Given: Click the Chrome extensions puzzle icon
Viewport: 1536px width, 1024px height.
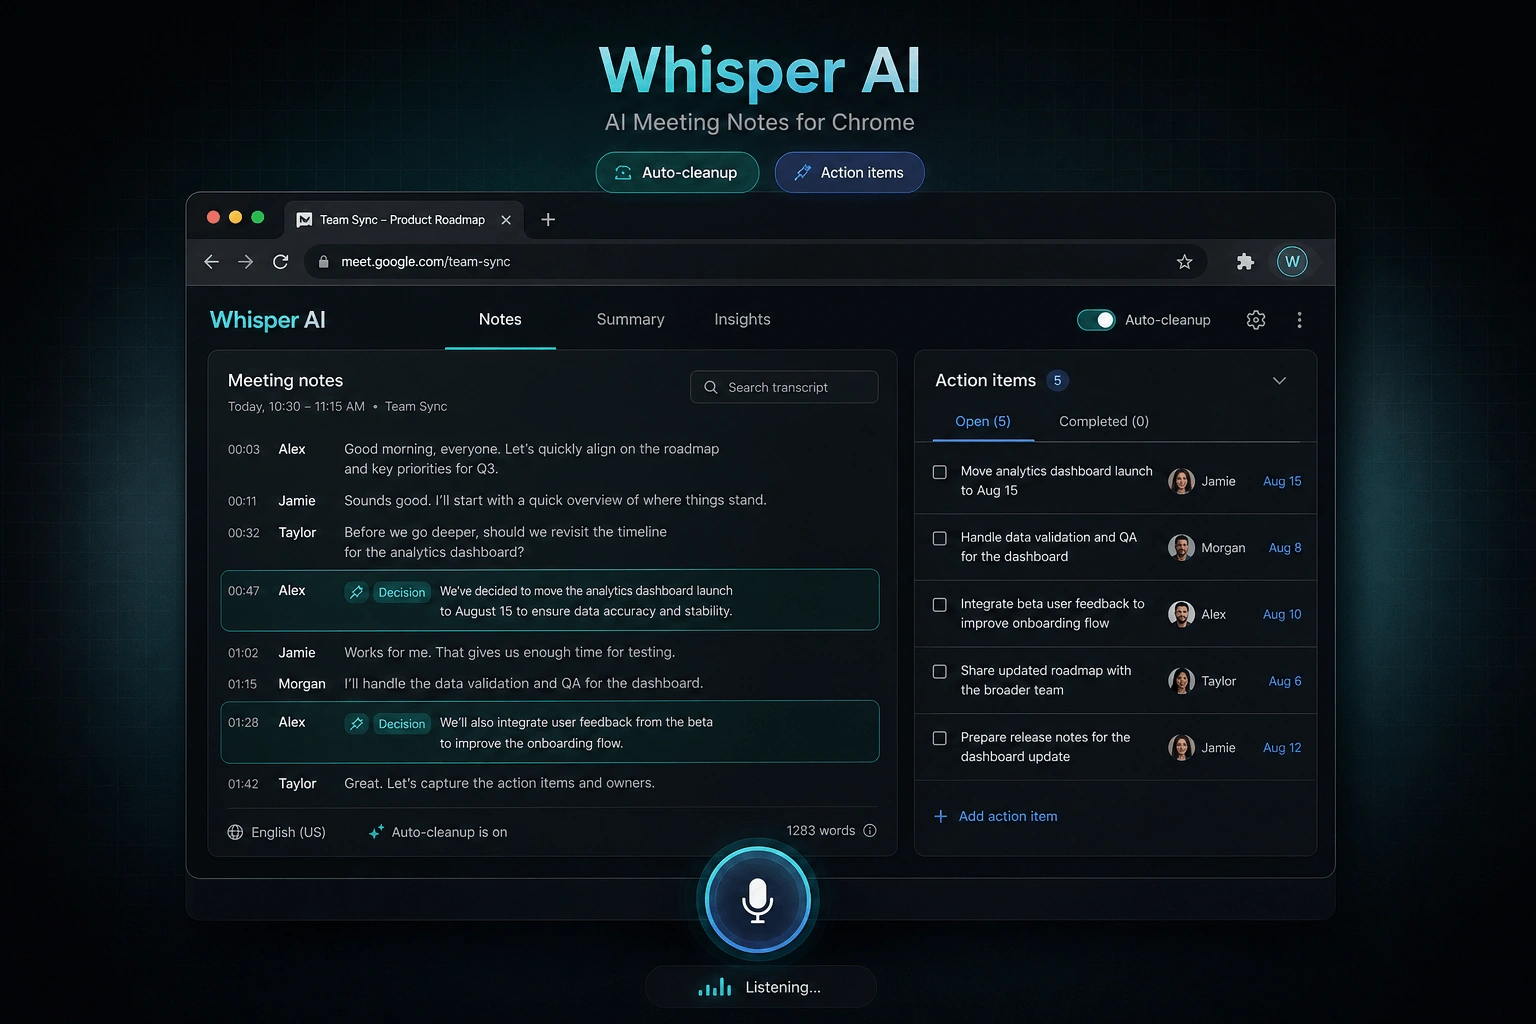Looking at the screenshot, I should tap(1245, 262).
